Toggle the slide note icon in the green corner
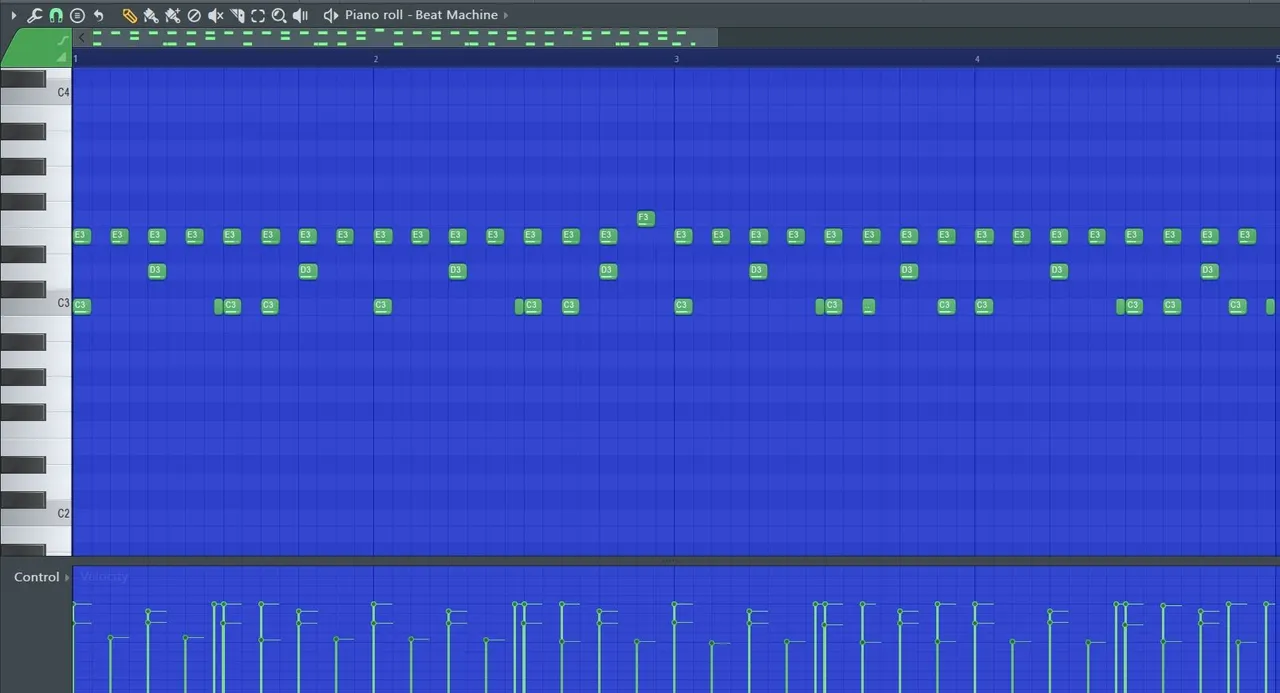 click(x=63, y=40)
